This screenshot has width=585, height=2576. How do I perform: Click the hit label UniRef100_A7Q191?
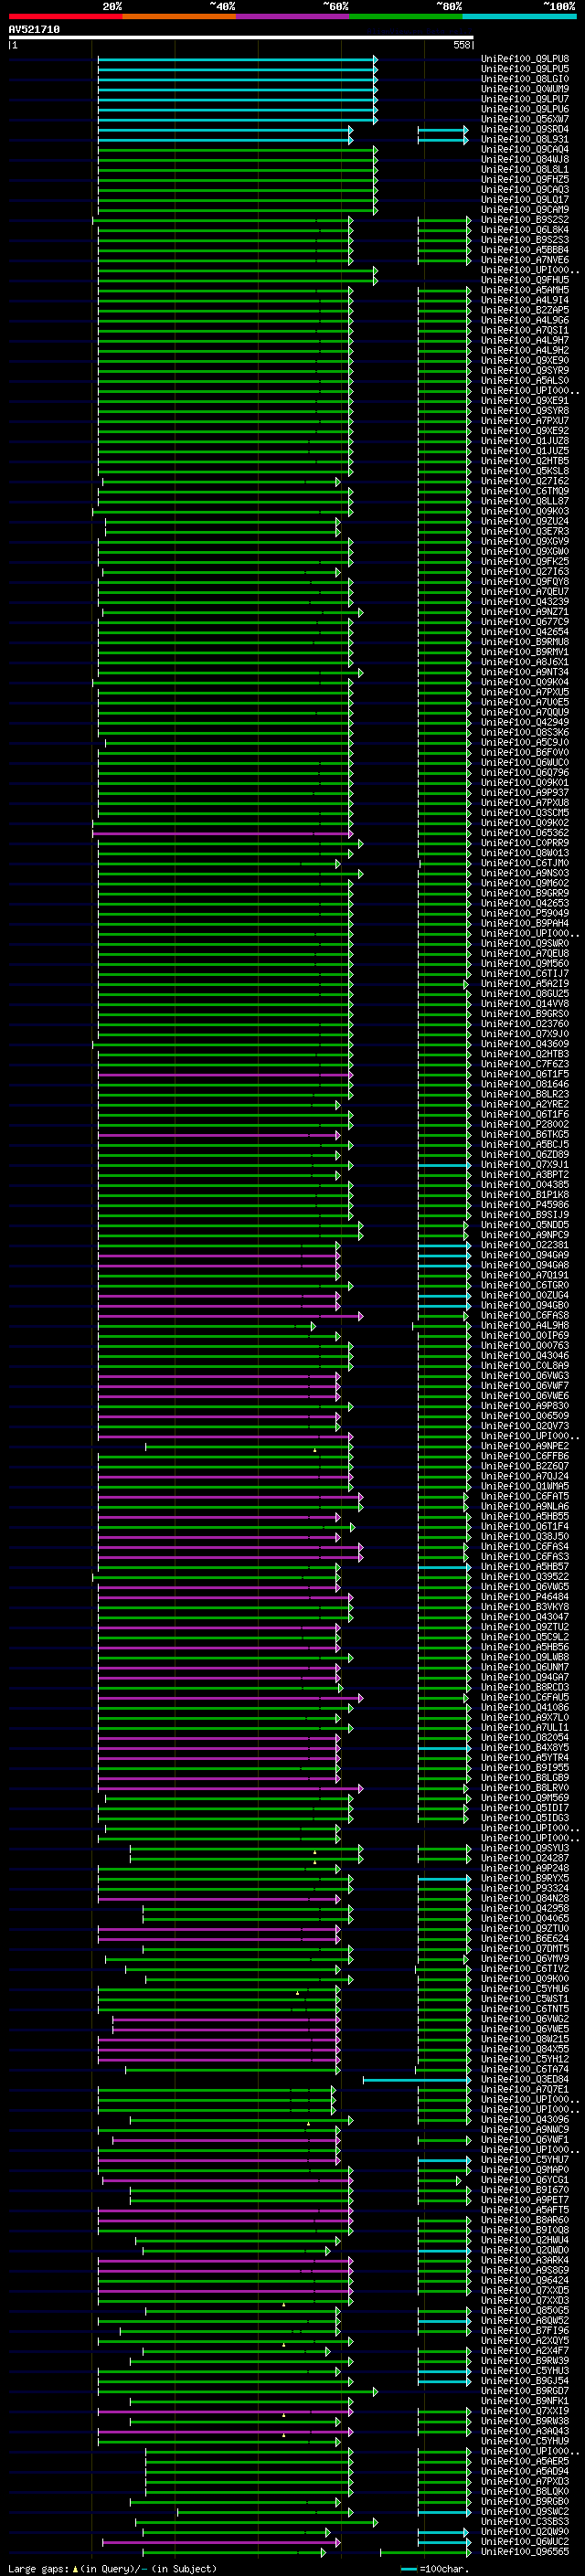[525, 1275]
